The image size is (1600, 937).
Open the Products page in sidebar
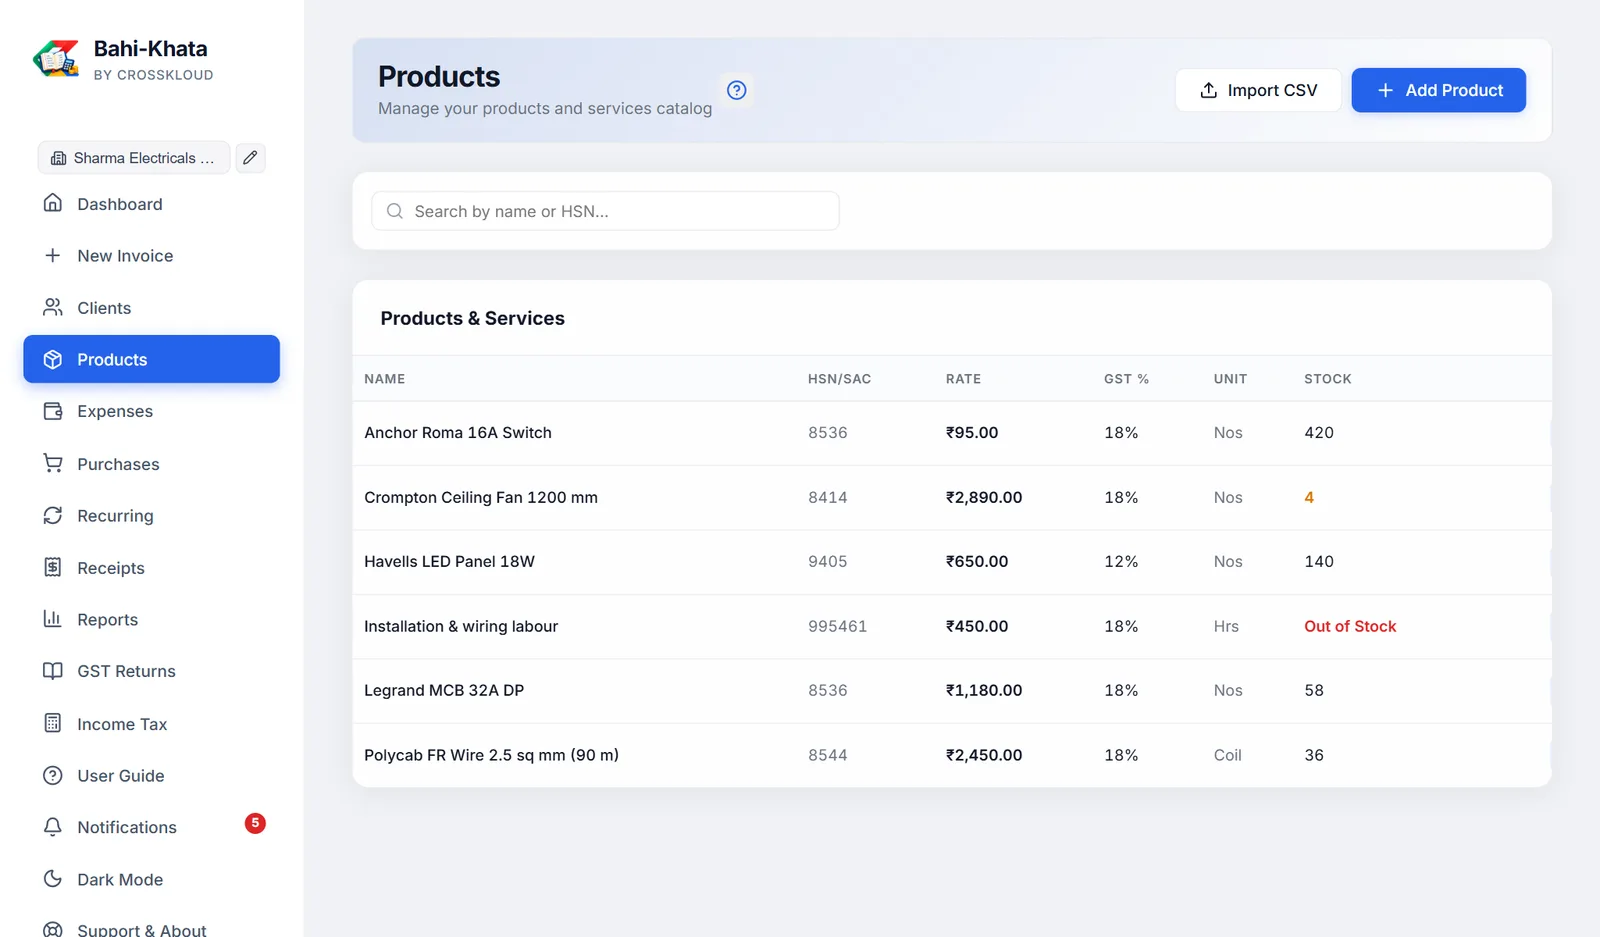[x=152, y=359]
